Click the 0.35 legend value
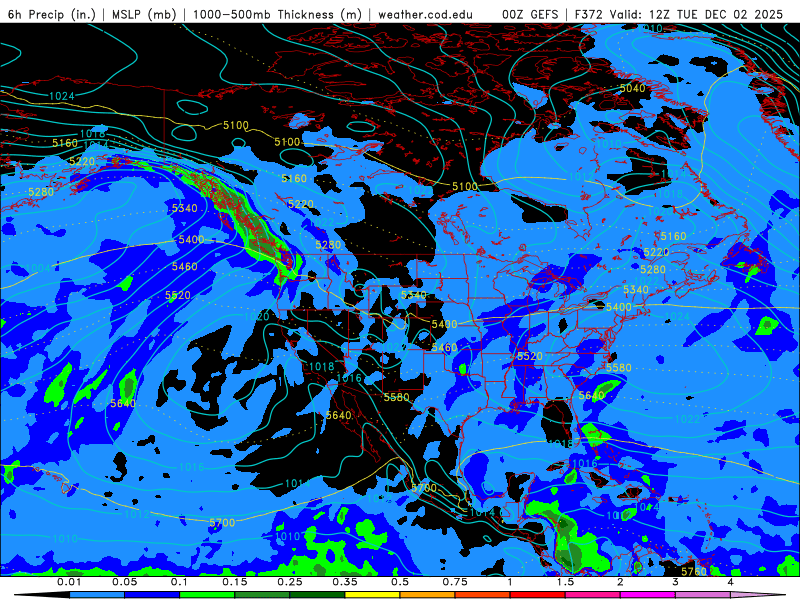Screen dimensions: 800x600 [345, 582]
